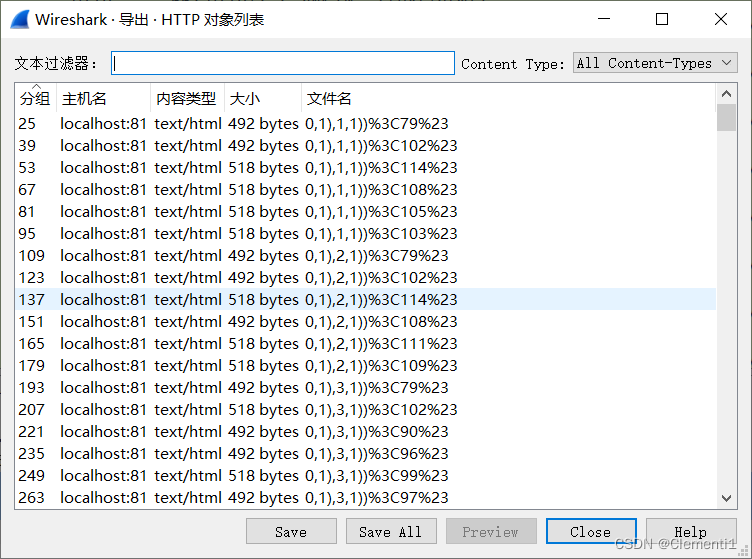This screenshot has height=559, width=752.
Task: Select the row for packet 263
Action: coord(365,498)
